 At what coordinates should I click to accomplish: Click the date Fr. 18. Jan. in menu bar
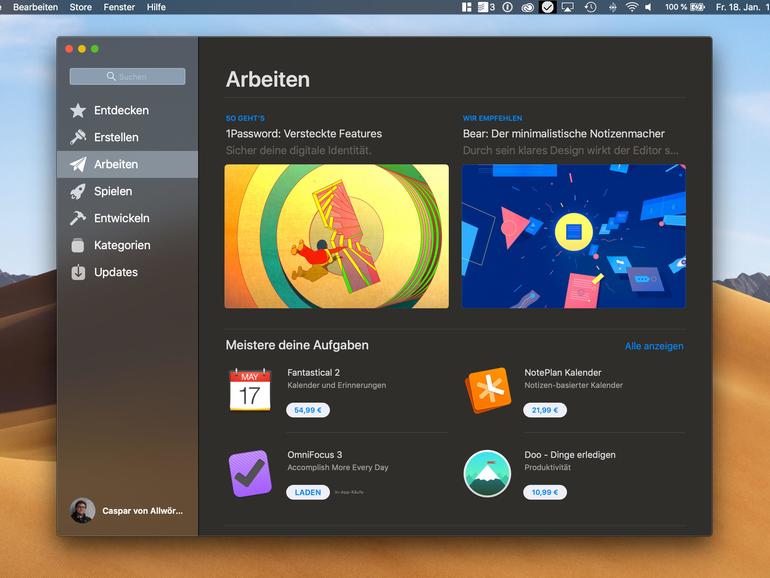(x=738, y=7)
